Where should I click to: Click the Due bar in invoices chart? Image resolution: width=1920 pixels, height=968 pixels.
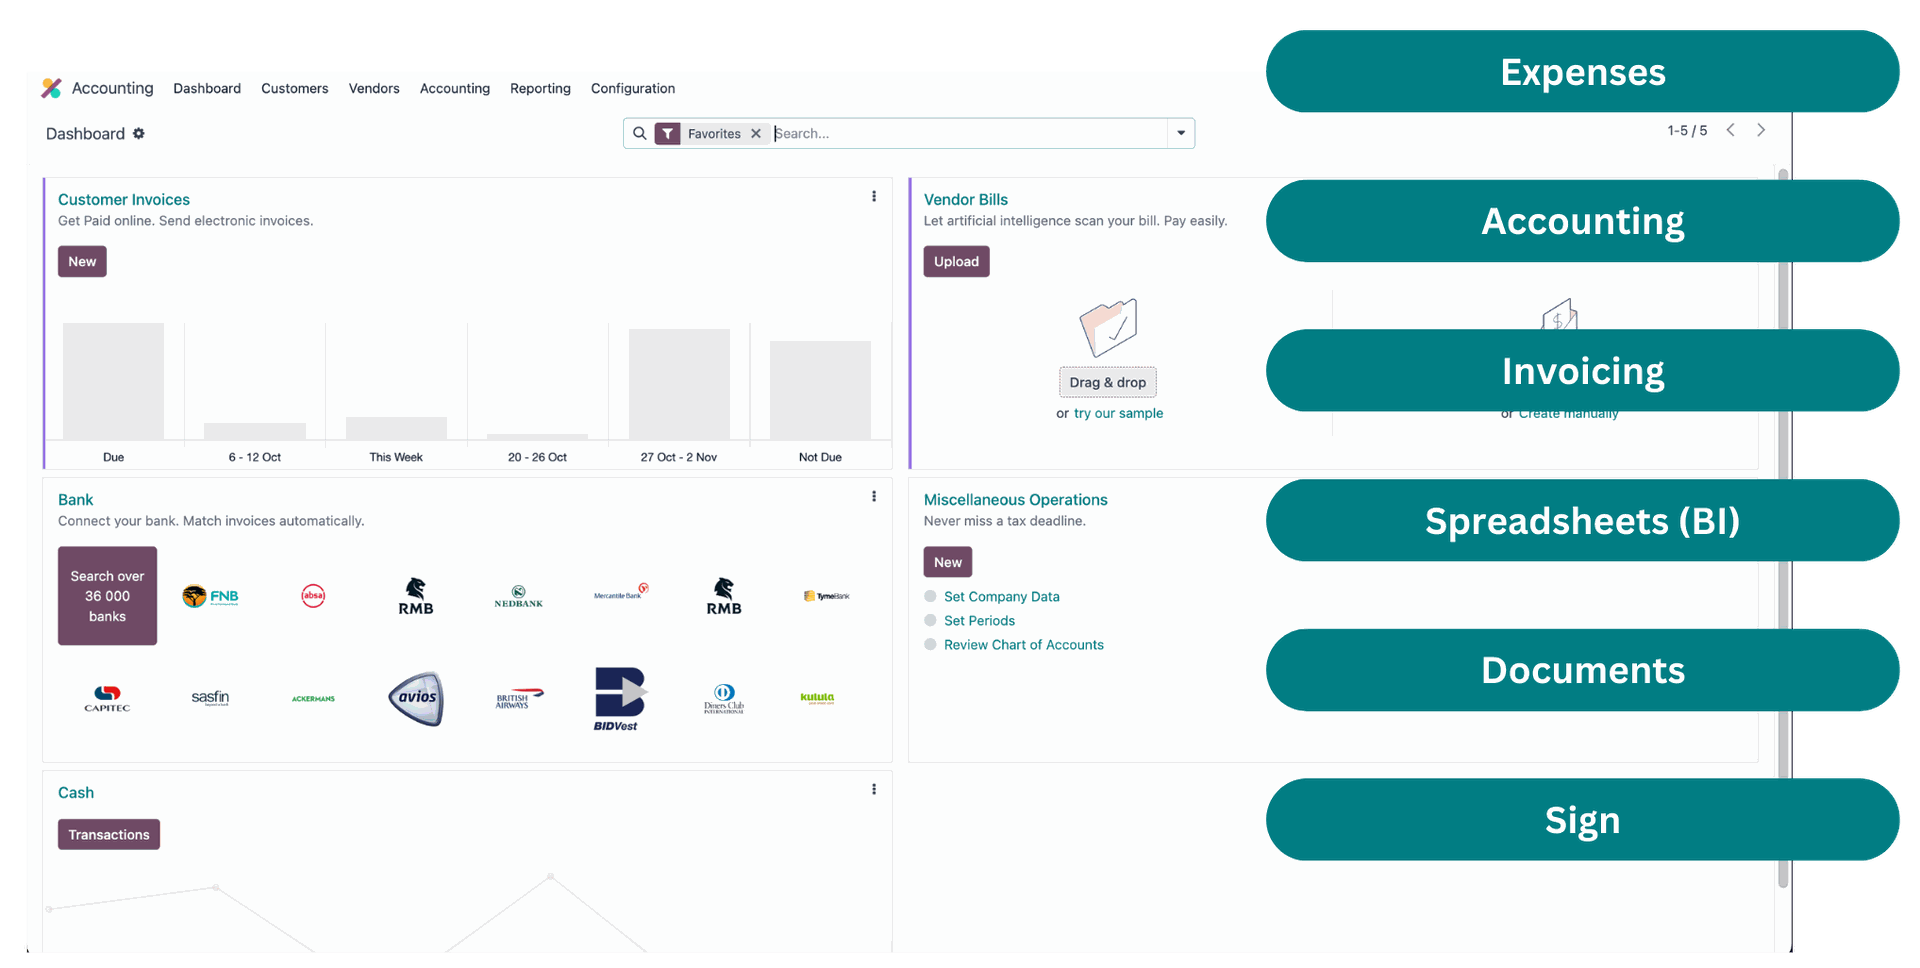point(113,381)
